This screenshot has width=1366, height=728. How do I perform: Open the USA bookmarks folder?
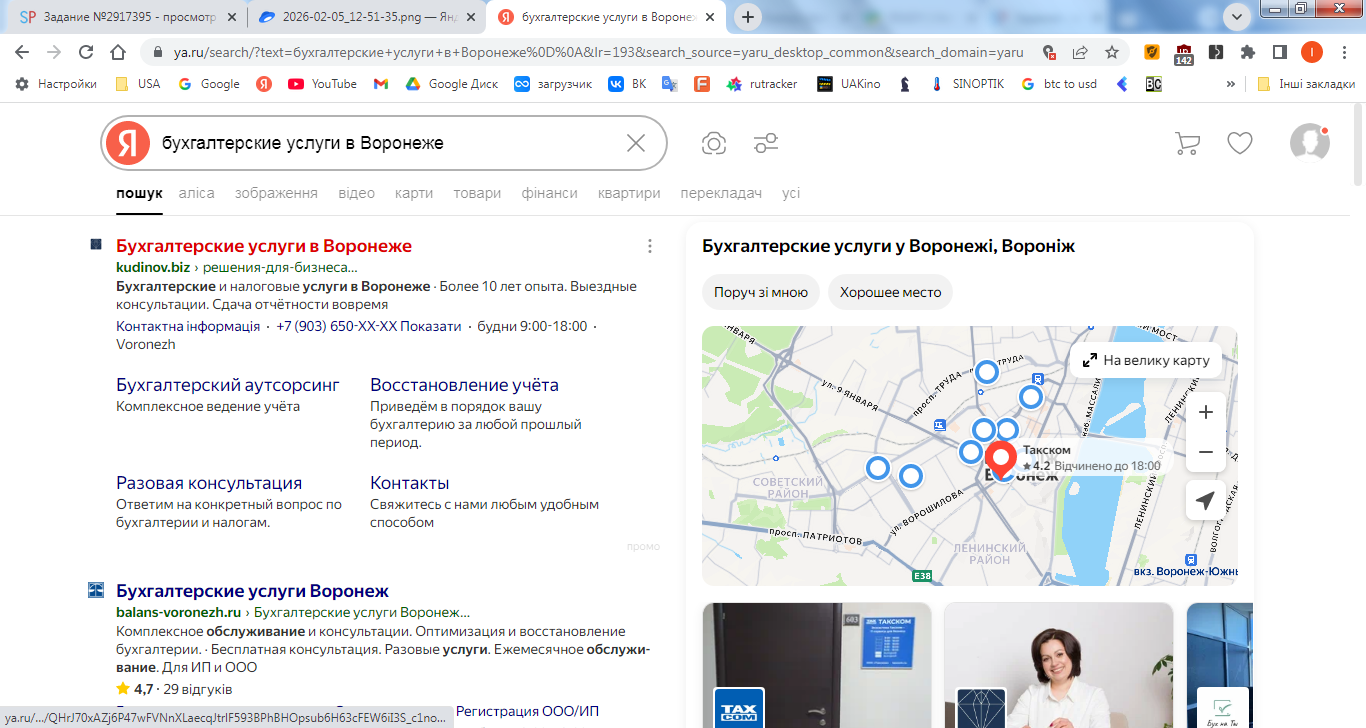coord(137,84)
